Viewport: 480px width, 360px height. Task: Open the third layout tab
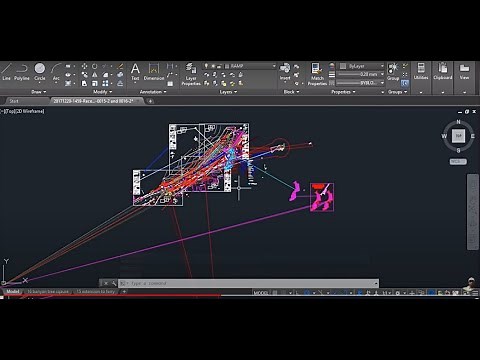click(96, 291)
